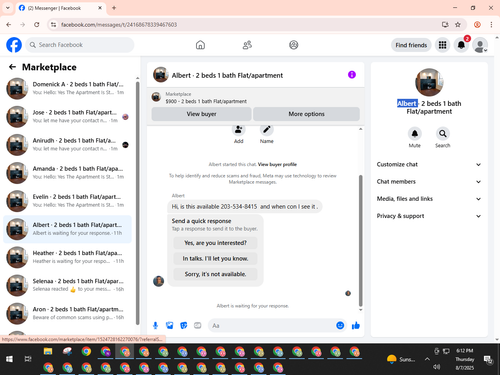Image resolution: width=500 pixels, height=375 pixels.
Task: Open Aron conversation
Action: (67, 313)
